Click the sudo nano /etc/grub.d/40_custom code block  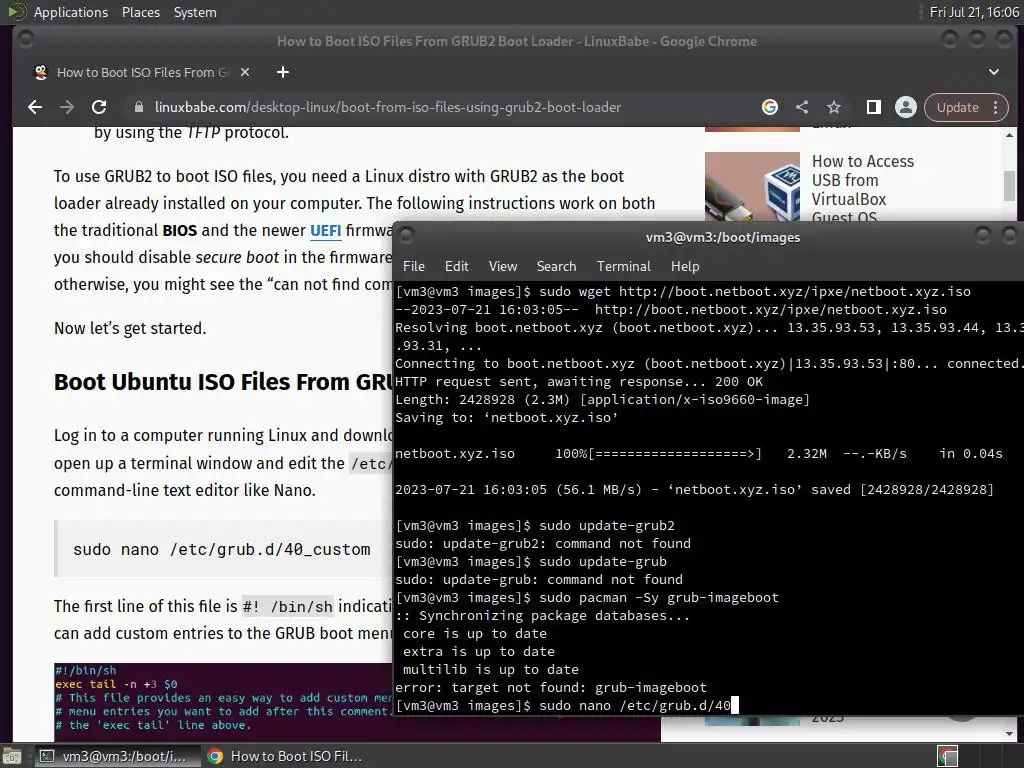point(222,549)
